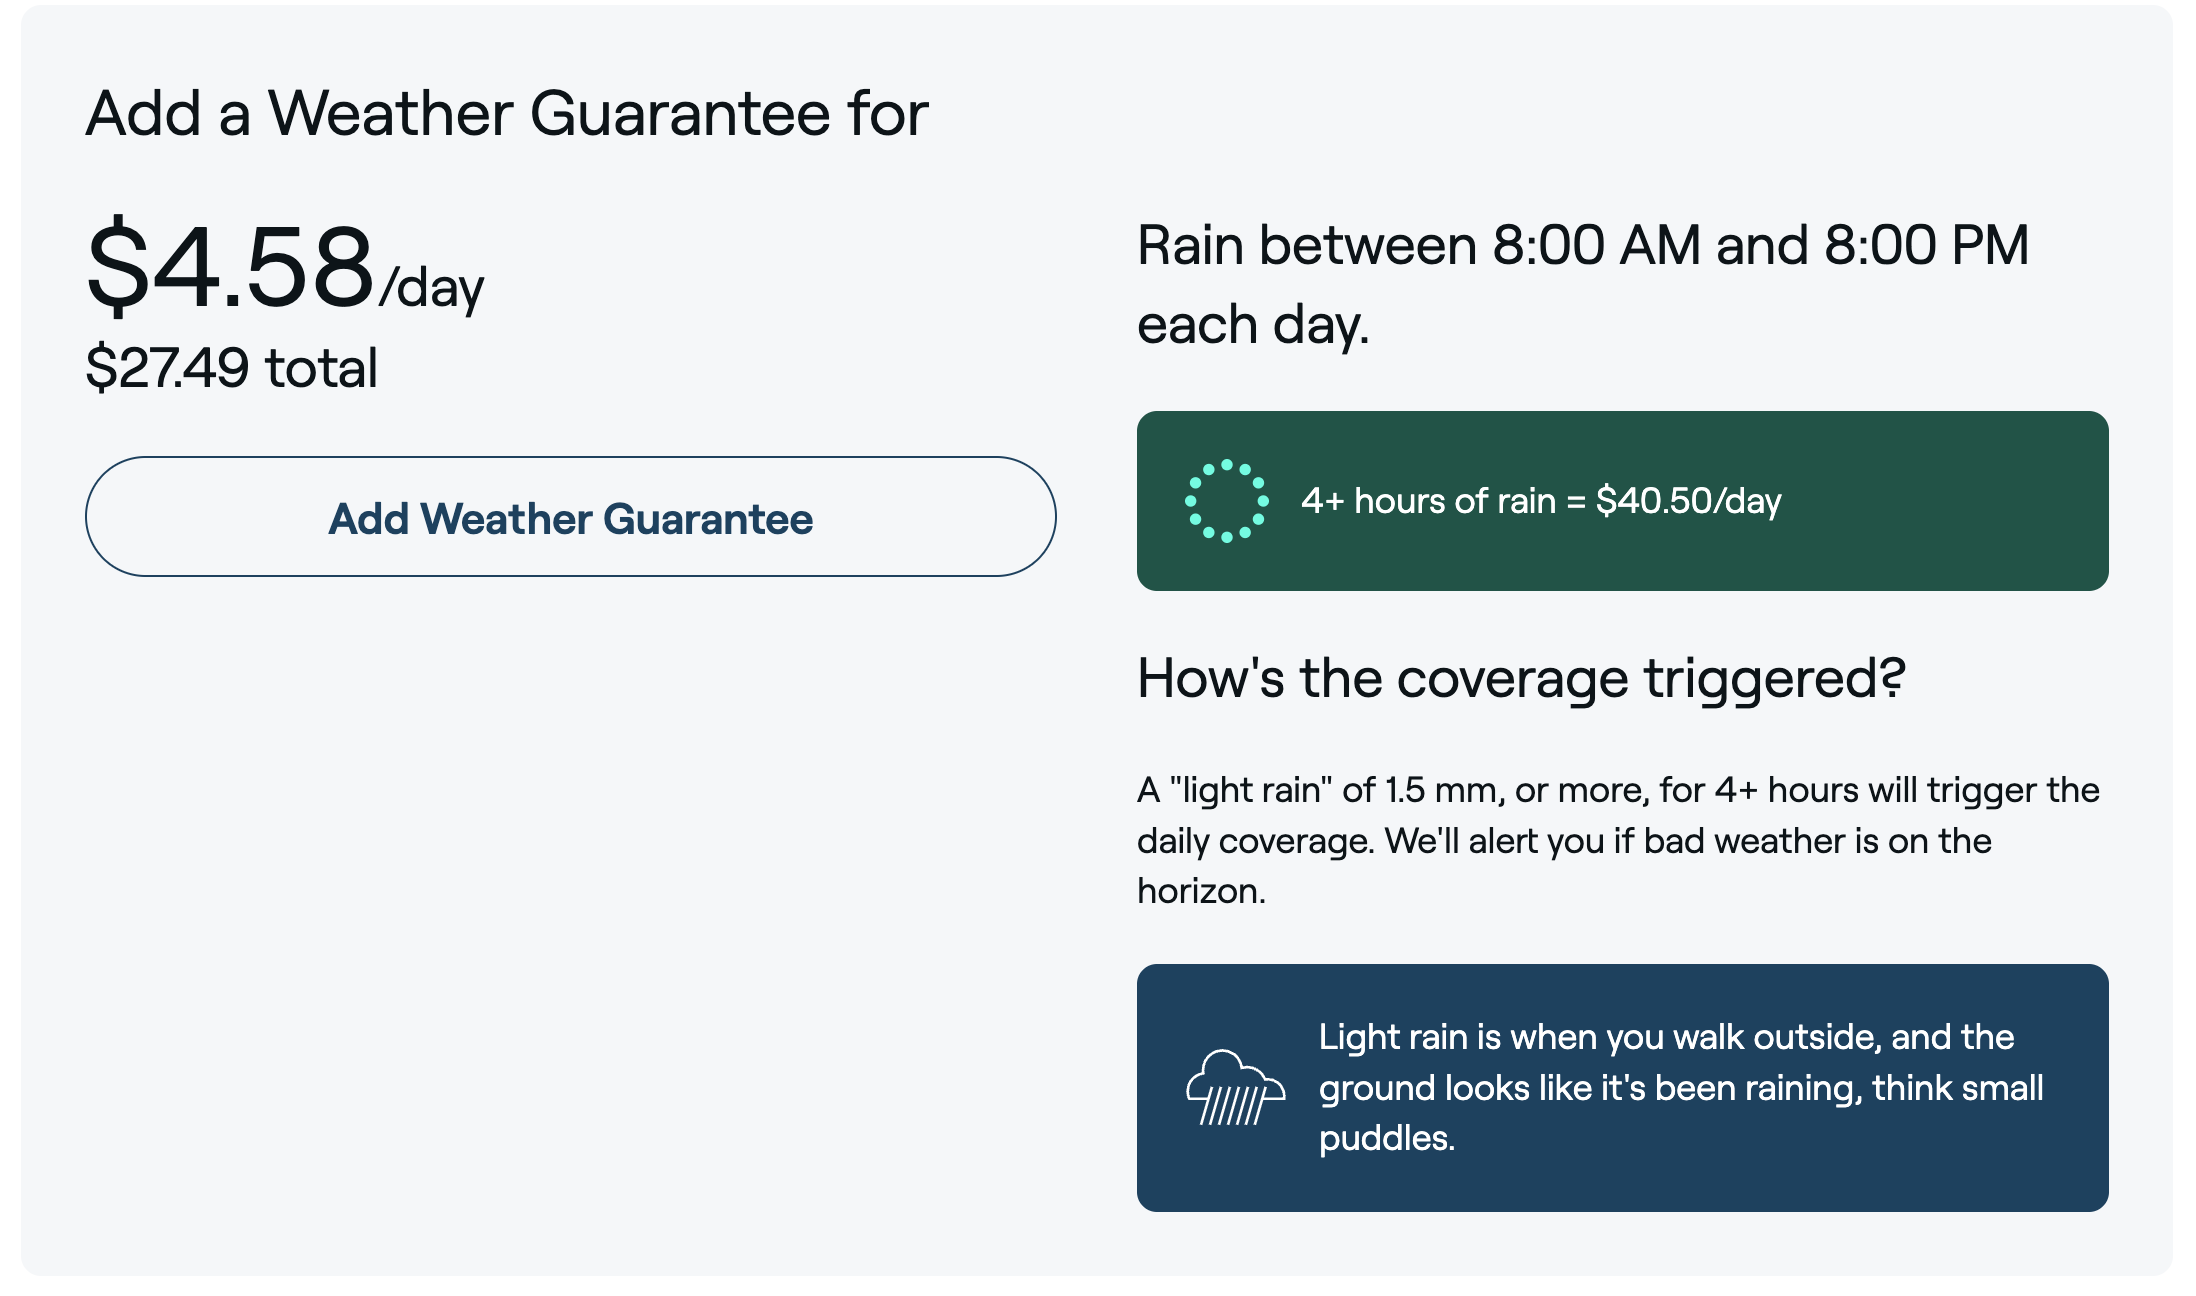Click the green 4+ hours of rain banner
2196x1296 pixels.
(x=1622, y=501)
